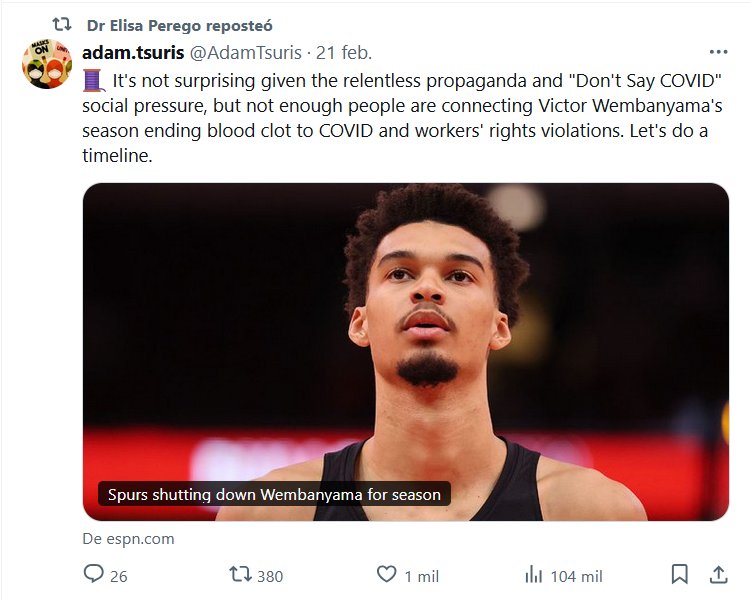Open the reply speech bubble icon
This screenshot has width=750, height=600.
(x=94, y=575)
